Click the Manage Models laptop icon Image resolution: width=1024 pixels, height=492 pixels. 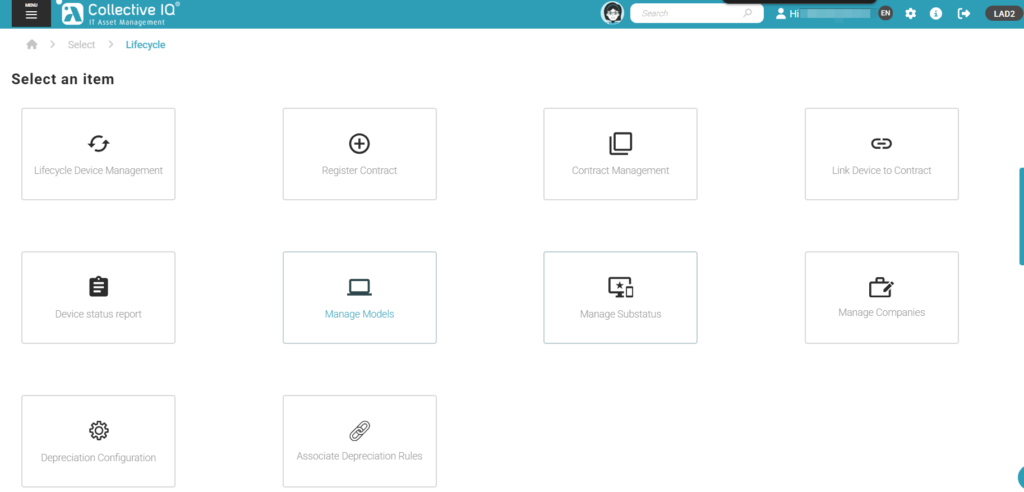[359, 287]
